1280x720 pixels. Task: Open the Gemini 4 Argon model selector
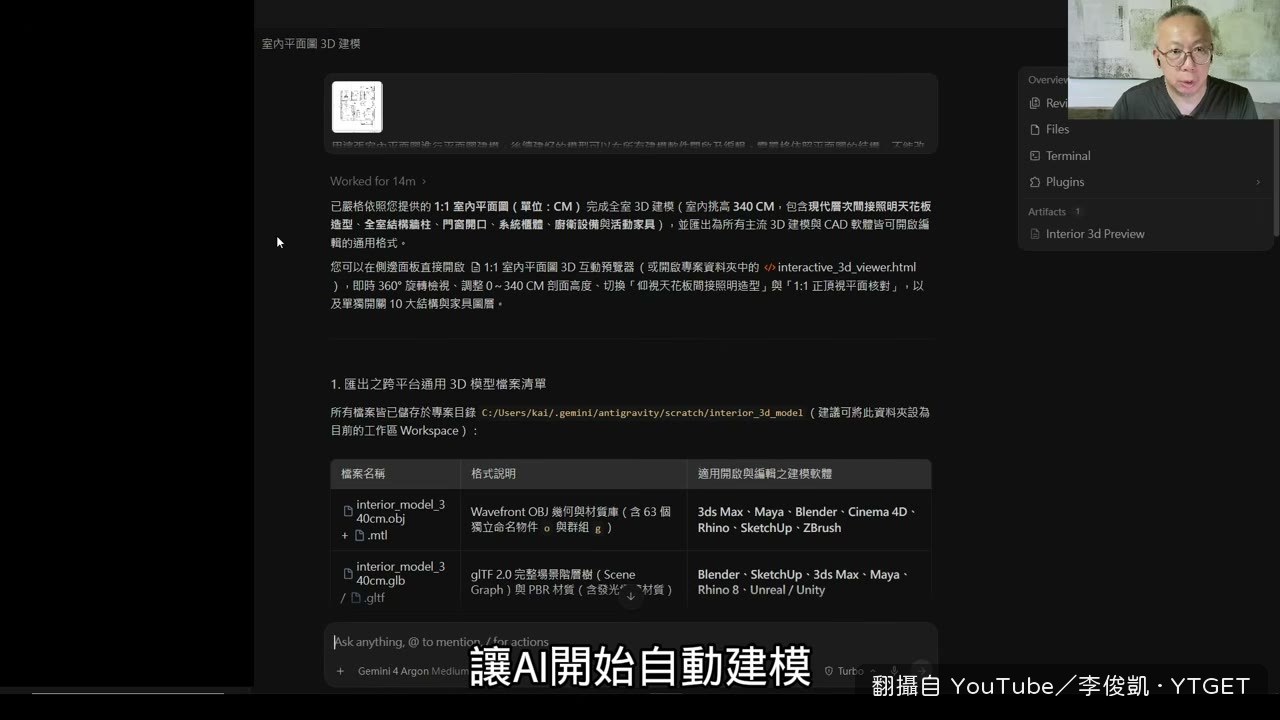[413, 671]
